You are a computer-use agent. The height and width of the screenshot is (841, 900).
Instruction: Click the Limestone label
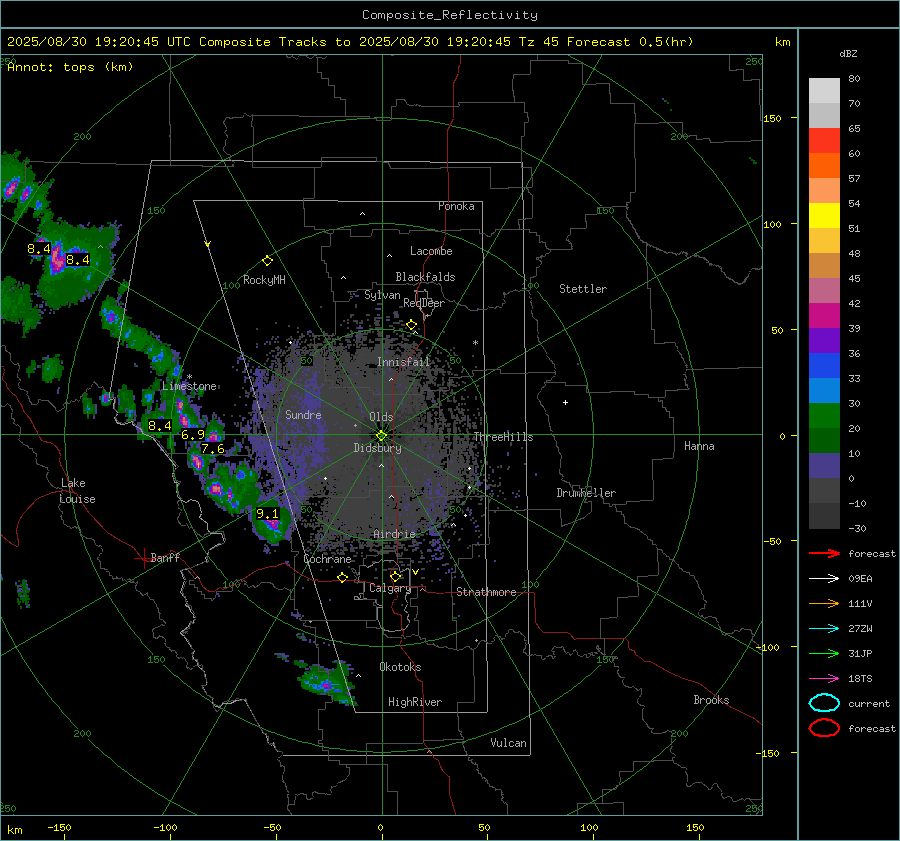pos(189,386)
